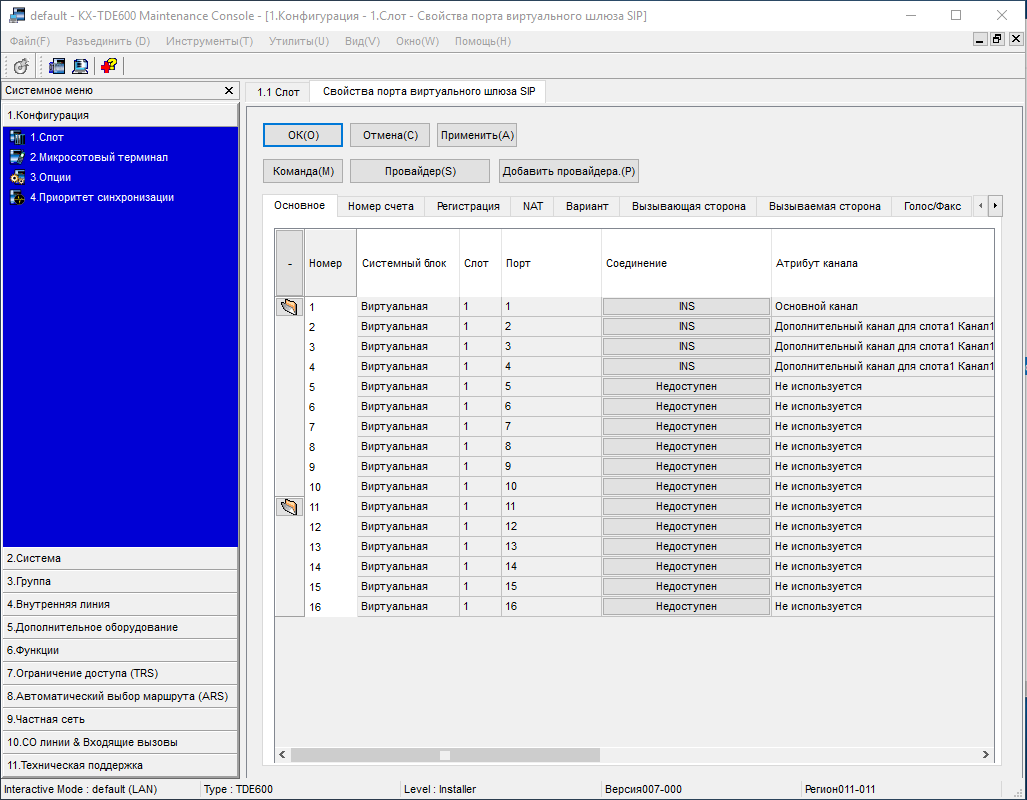Toggle the INS connection status for port 2
Image resolution: width=1027 pixels, height=800 pixels.
coord(686,327)
